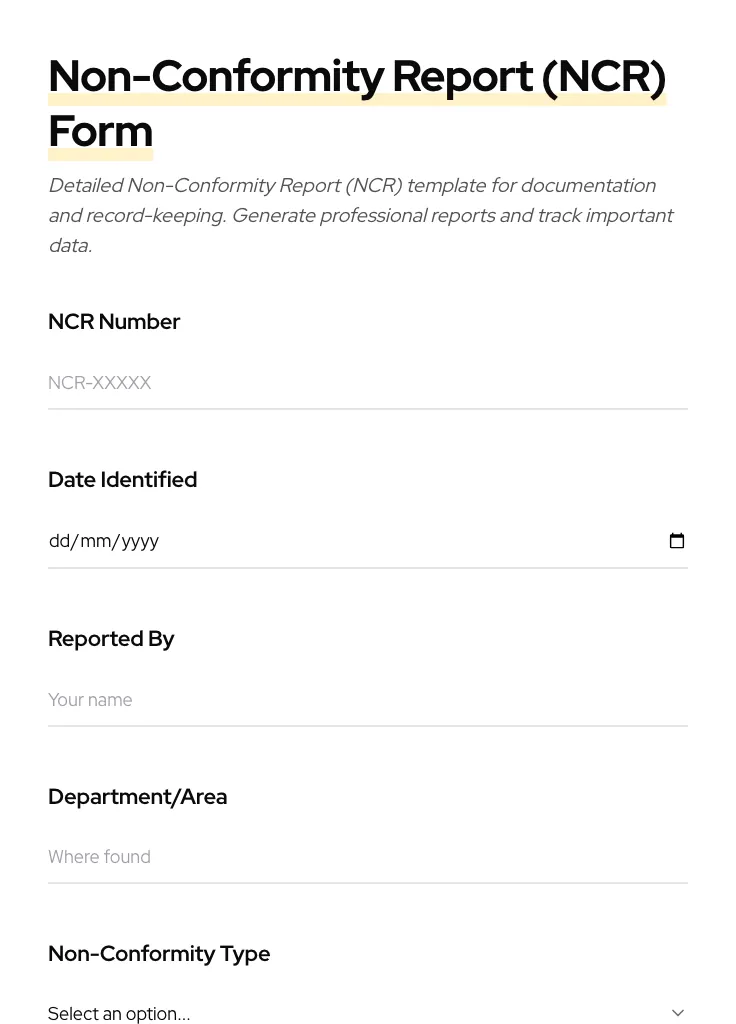Click the "Non-Conformity Type" label
This screenshot has height=1024, width=736.
[159, 954]
